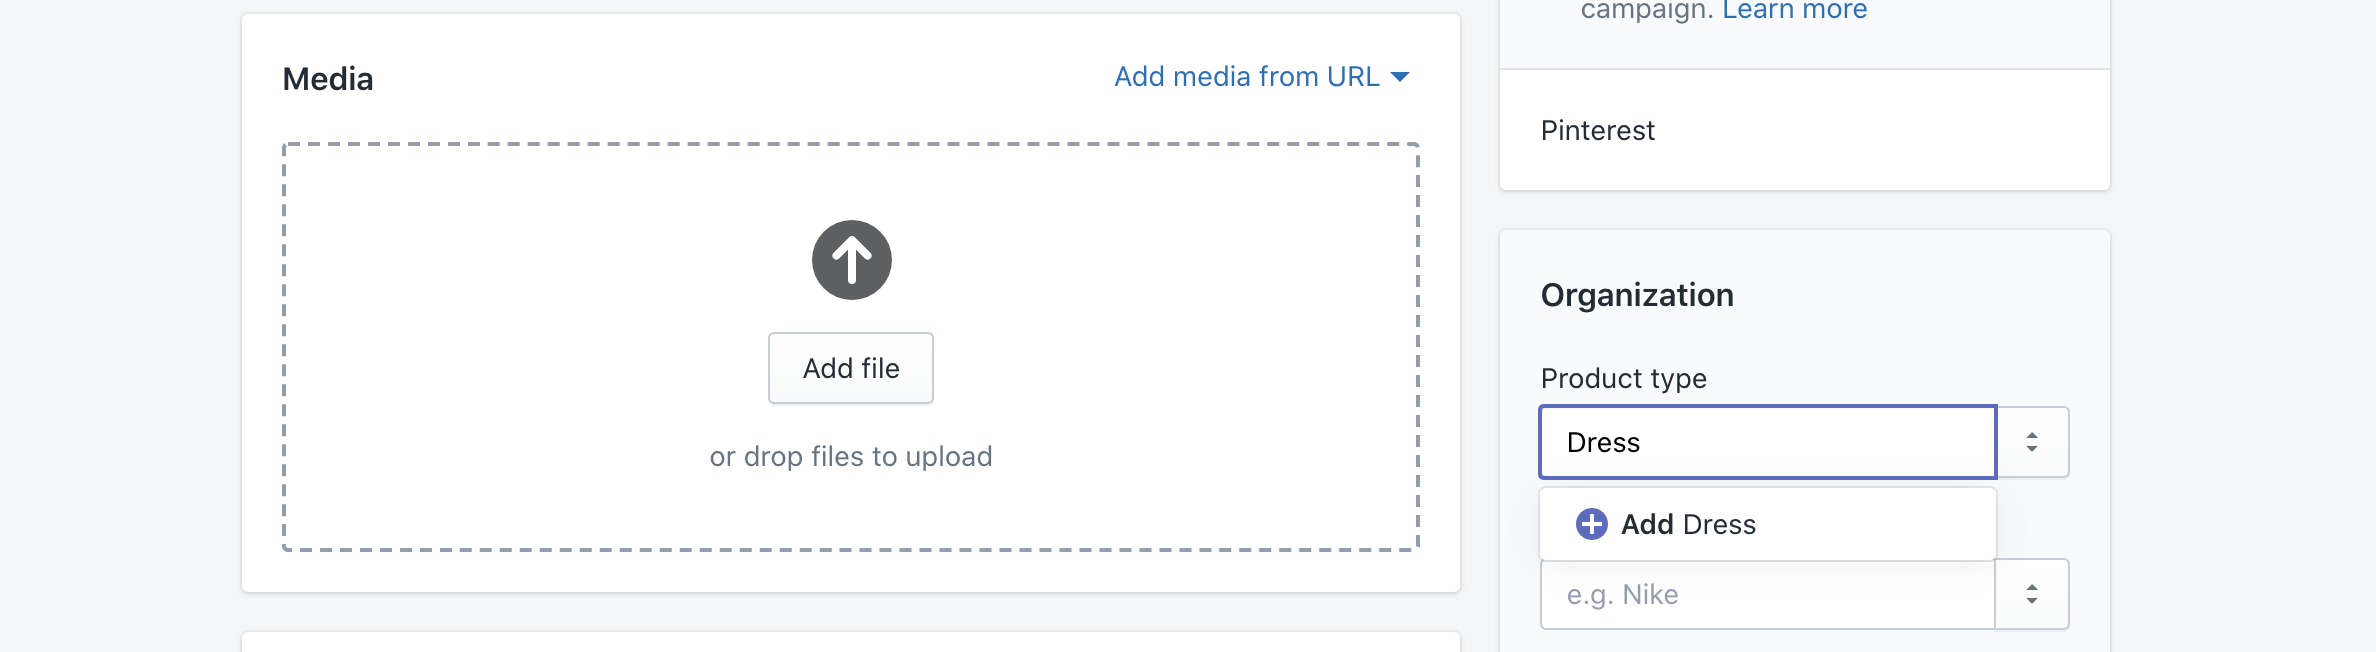Viewport: 2376px width, 652px height.
Task: Click the bold Add word in the suggestion
Action: [1647, 524]
